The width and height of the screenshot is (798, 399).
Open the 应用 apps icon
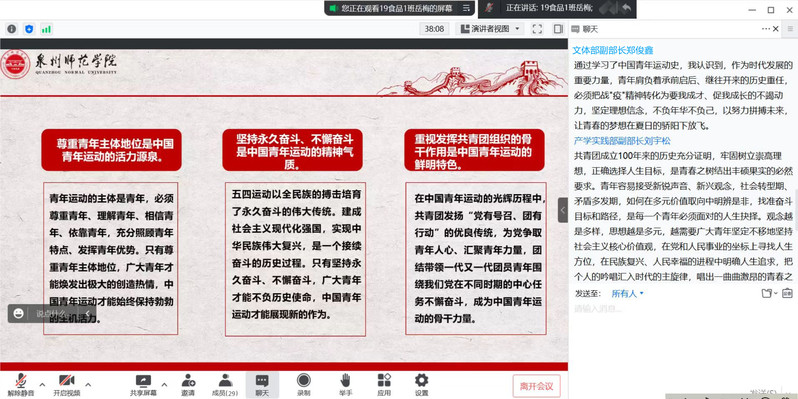click(x=384, y=384)
